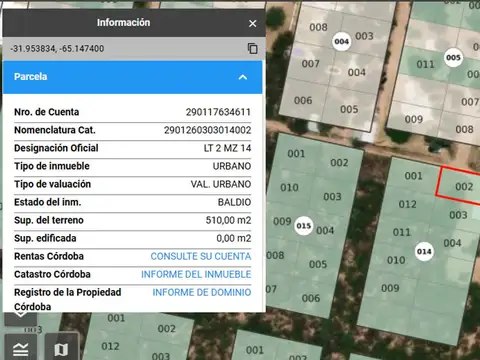480x360 pixels.
Task: Click the Rentas Córdoba label
Action: (49, 256)
